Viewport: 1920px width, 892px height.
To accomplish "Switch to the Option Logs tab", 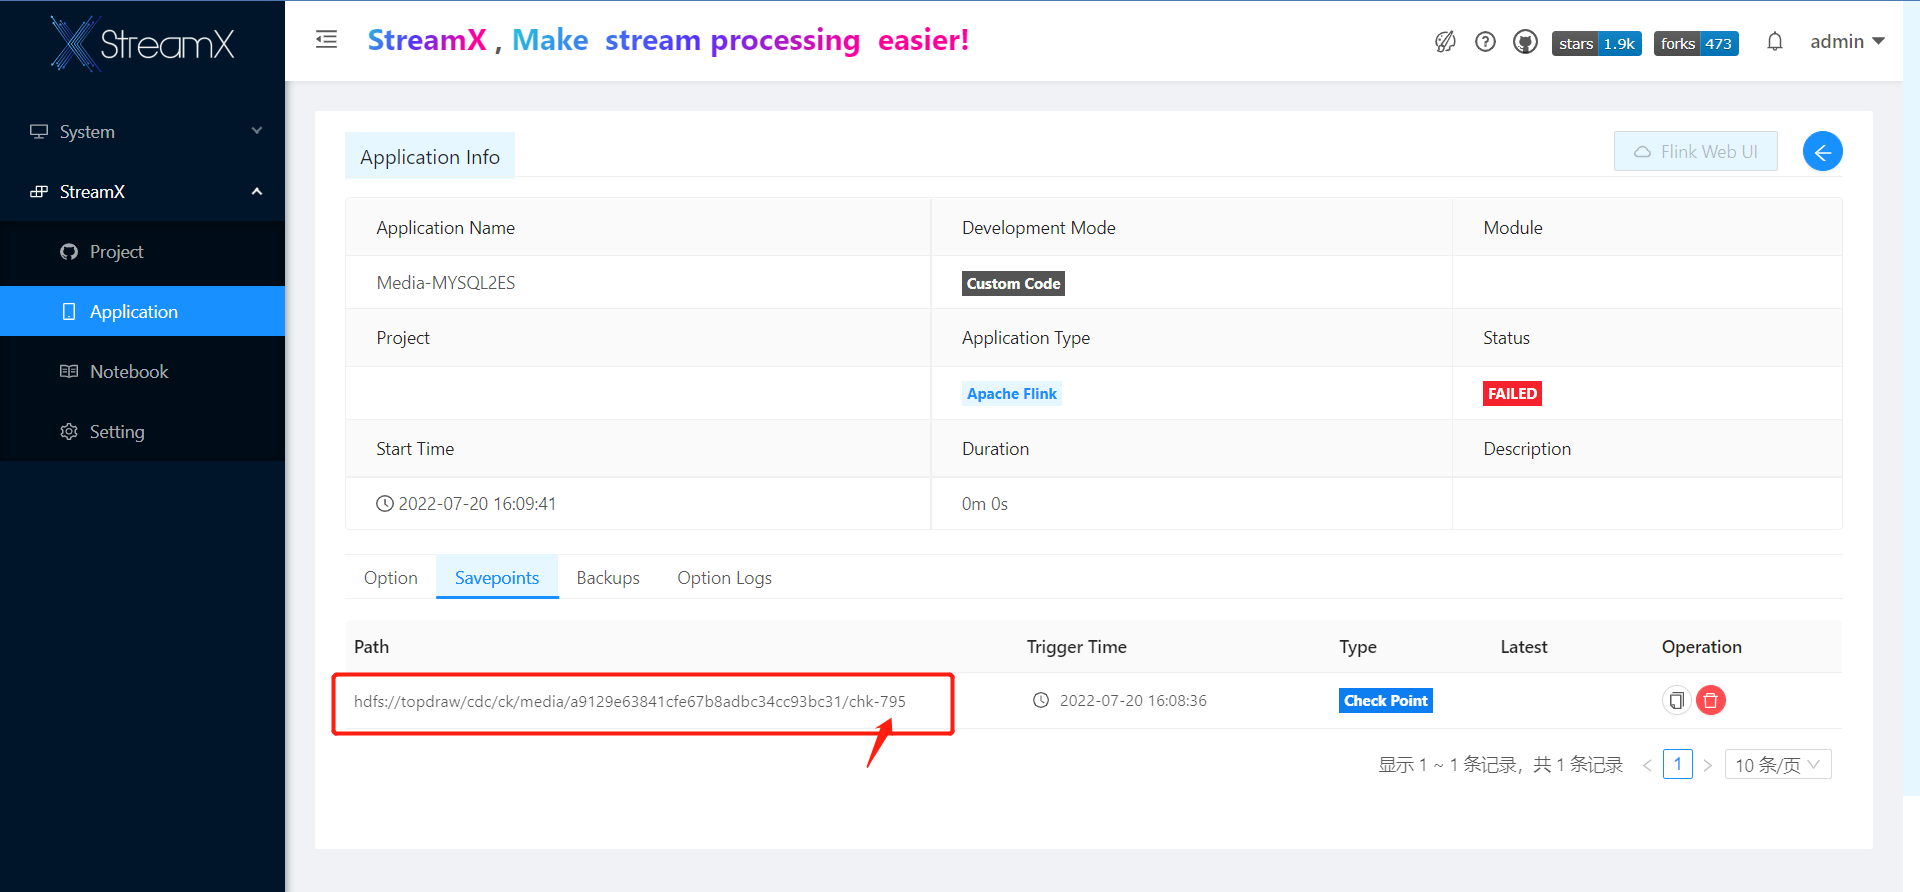I will click(x=724, y=577).
